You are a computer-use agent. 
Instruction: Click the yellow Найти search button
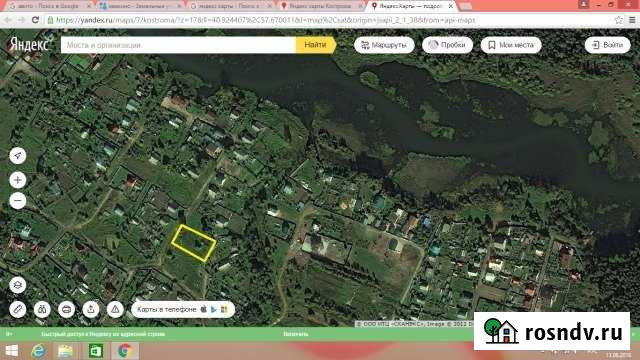316,45
